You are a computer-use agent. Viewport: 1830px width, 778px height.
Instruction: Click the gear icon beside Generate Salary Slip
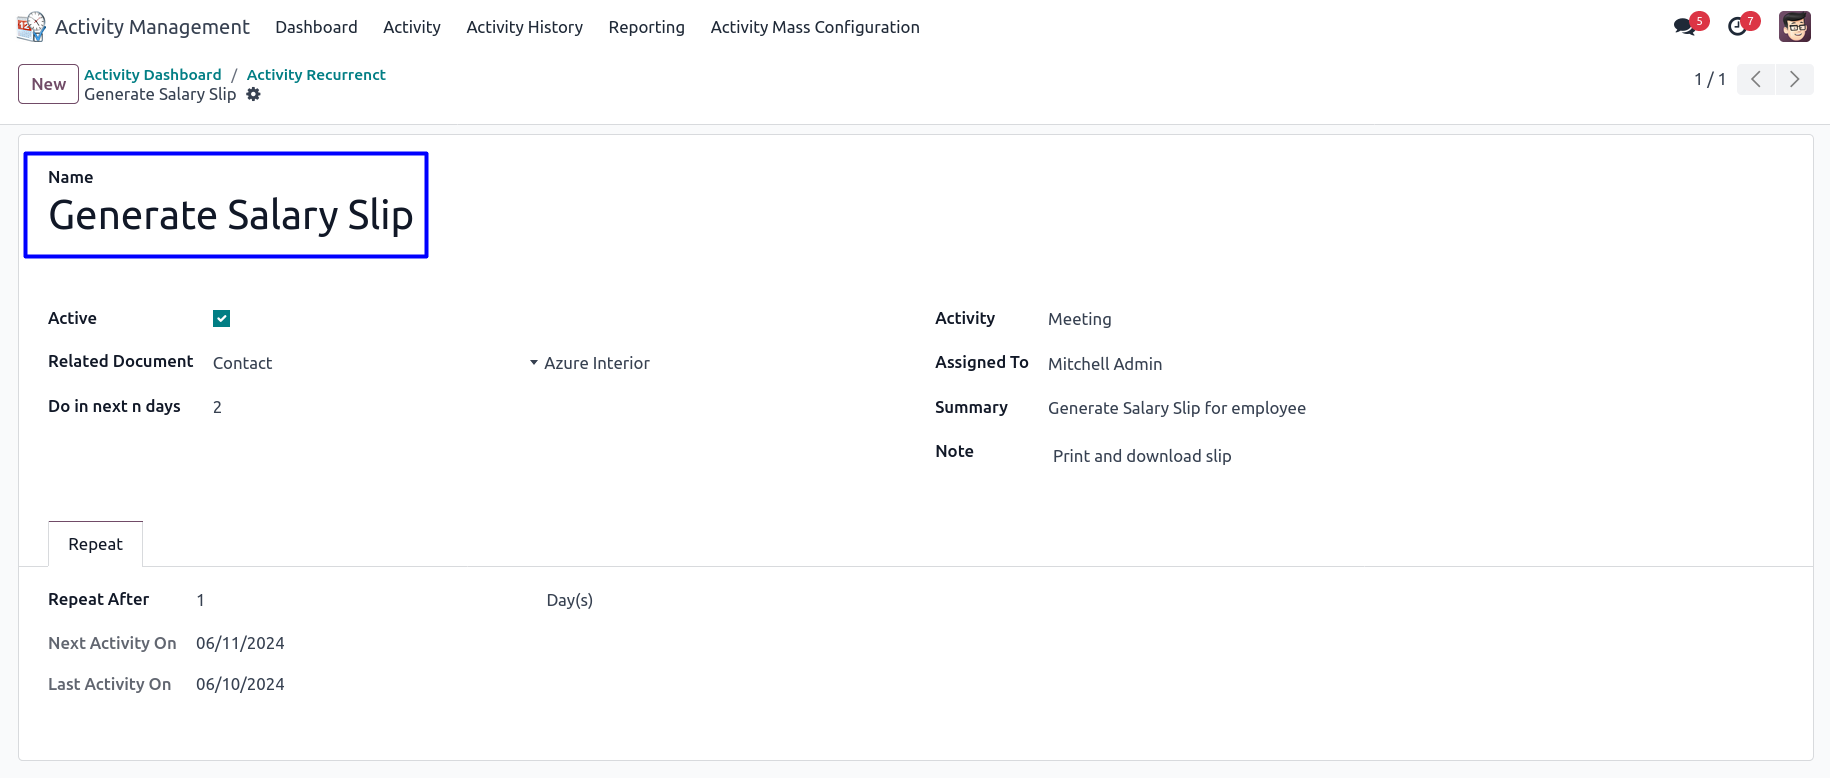254,94
